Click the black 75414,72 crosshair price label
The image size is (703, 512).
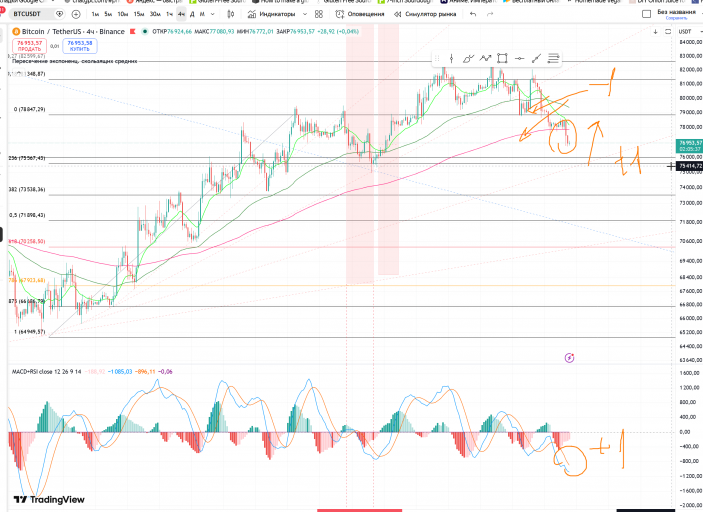[690, 166]
